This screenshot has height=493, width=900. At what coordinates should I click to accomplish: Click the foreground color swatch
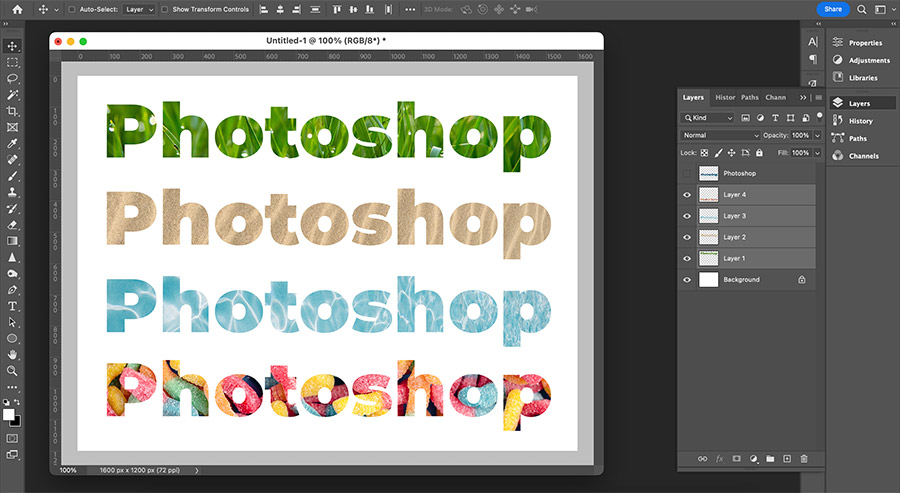(x=9, y=415)
